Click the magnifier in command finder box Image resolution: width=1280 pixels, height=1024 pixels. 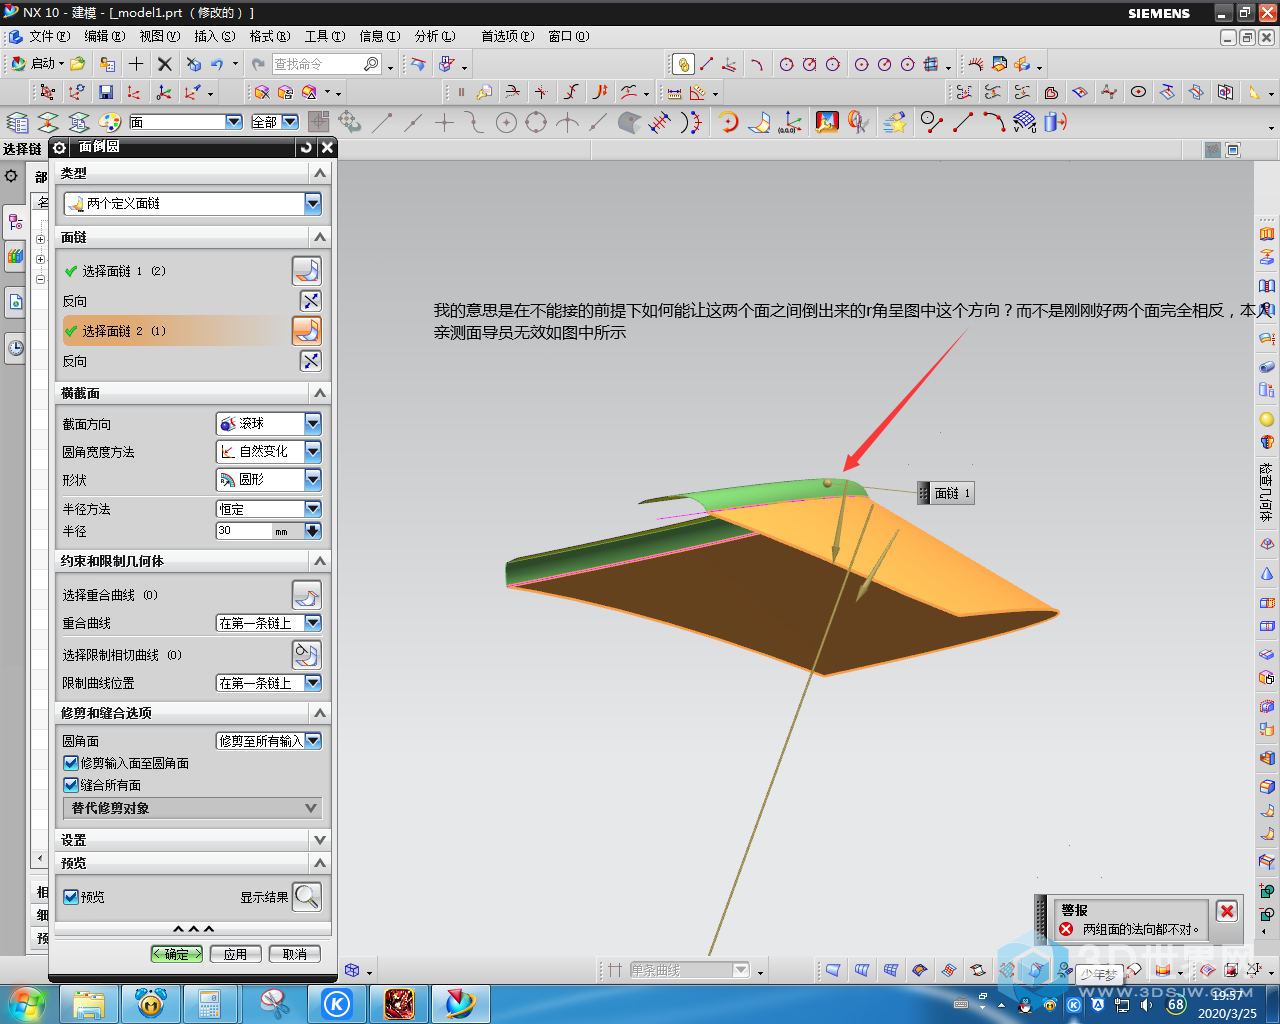[x=371, y=64]
